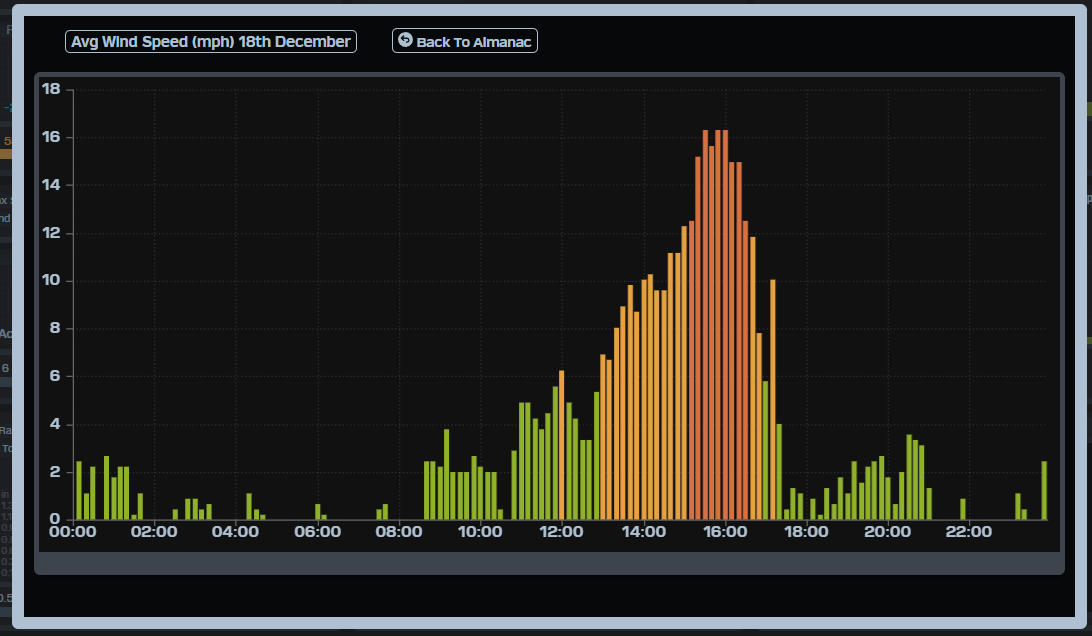Click the last green bar at far right
This screenshot has width=1092, height=636.
(1044, 490)
